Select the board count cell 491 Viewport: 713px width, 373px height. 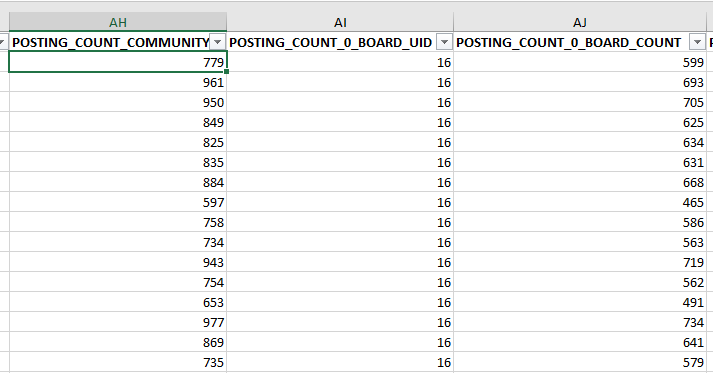tap(580, 302)
